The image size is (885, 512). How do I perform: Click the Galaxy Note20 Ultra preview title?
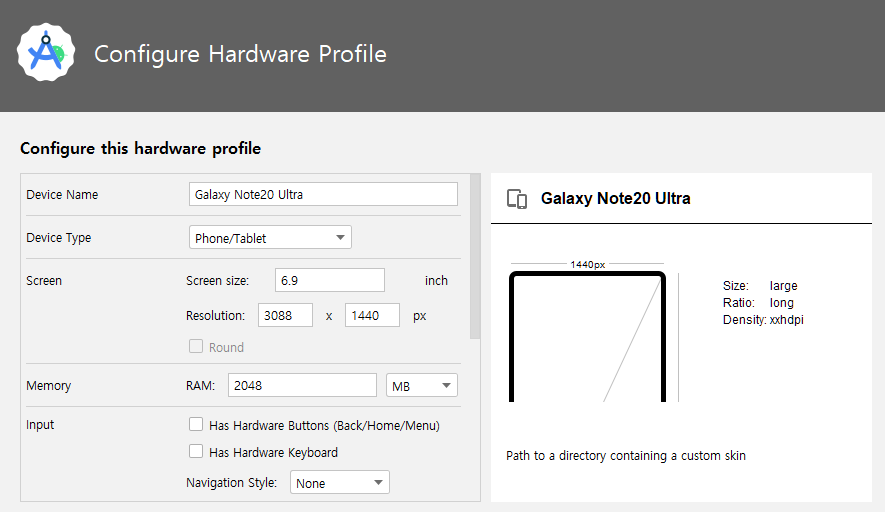(x=615, y=199)
